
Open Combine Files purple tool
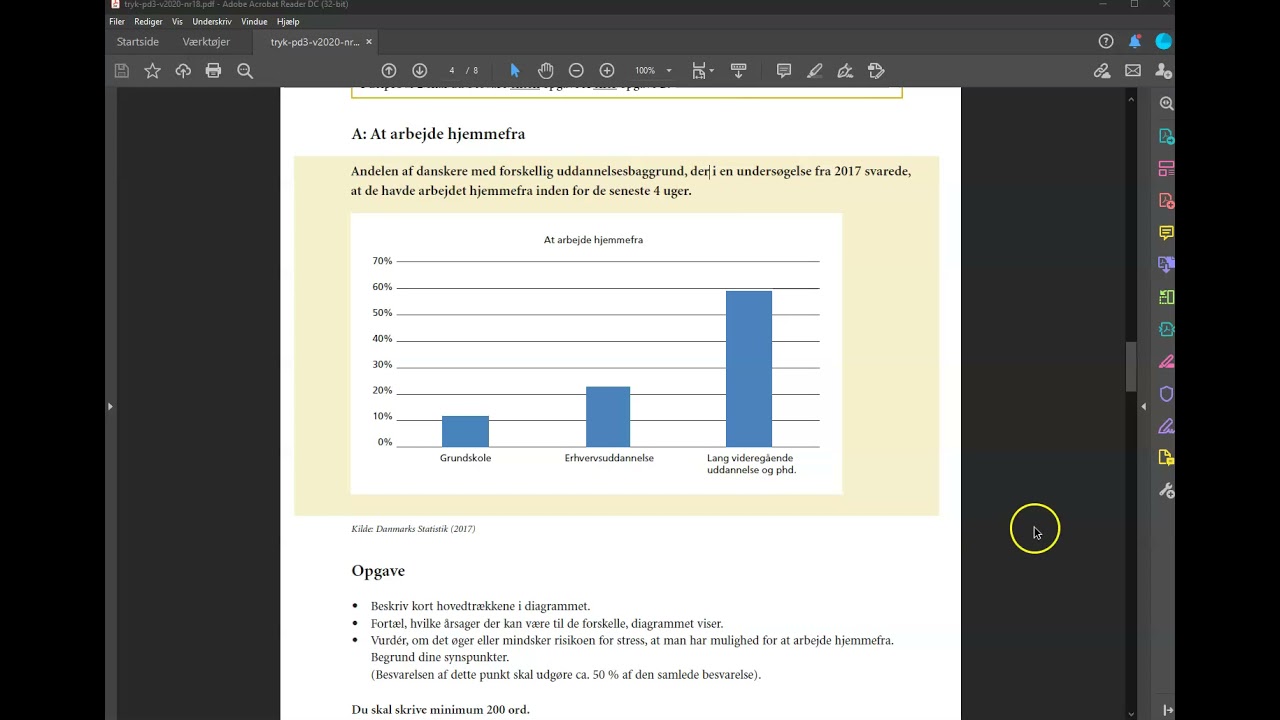point(1166,265)
